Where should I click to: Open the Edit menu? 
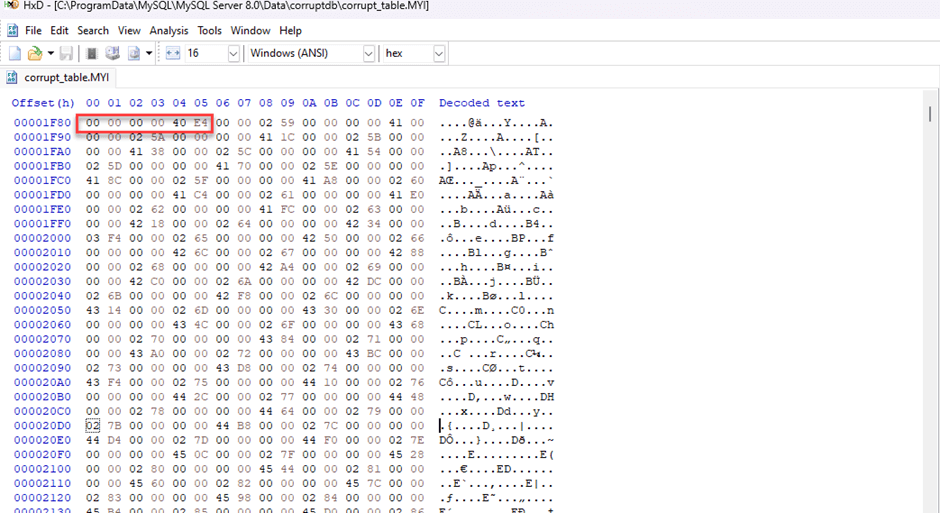tap(59, 31)
